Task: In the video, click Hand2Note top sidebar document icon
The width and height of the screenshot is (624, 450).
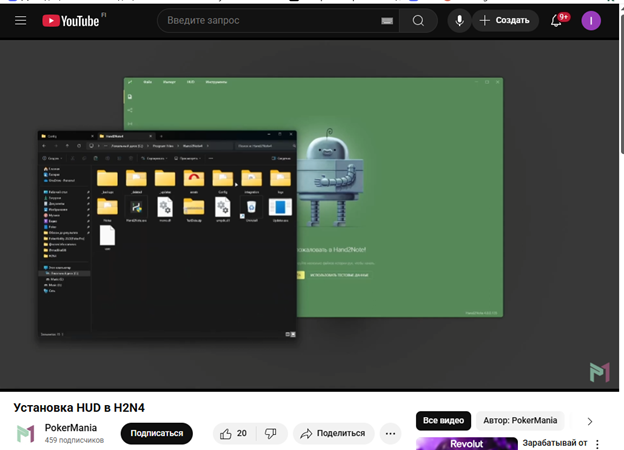Action: click(x=130, y=97)
